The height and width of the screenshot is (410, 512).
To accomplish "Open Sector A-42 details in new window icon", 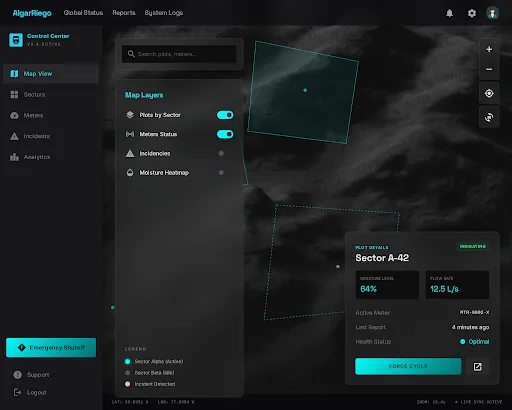I will (477, 367).
